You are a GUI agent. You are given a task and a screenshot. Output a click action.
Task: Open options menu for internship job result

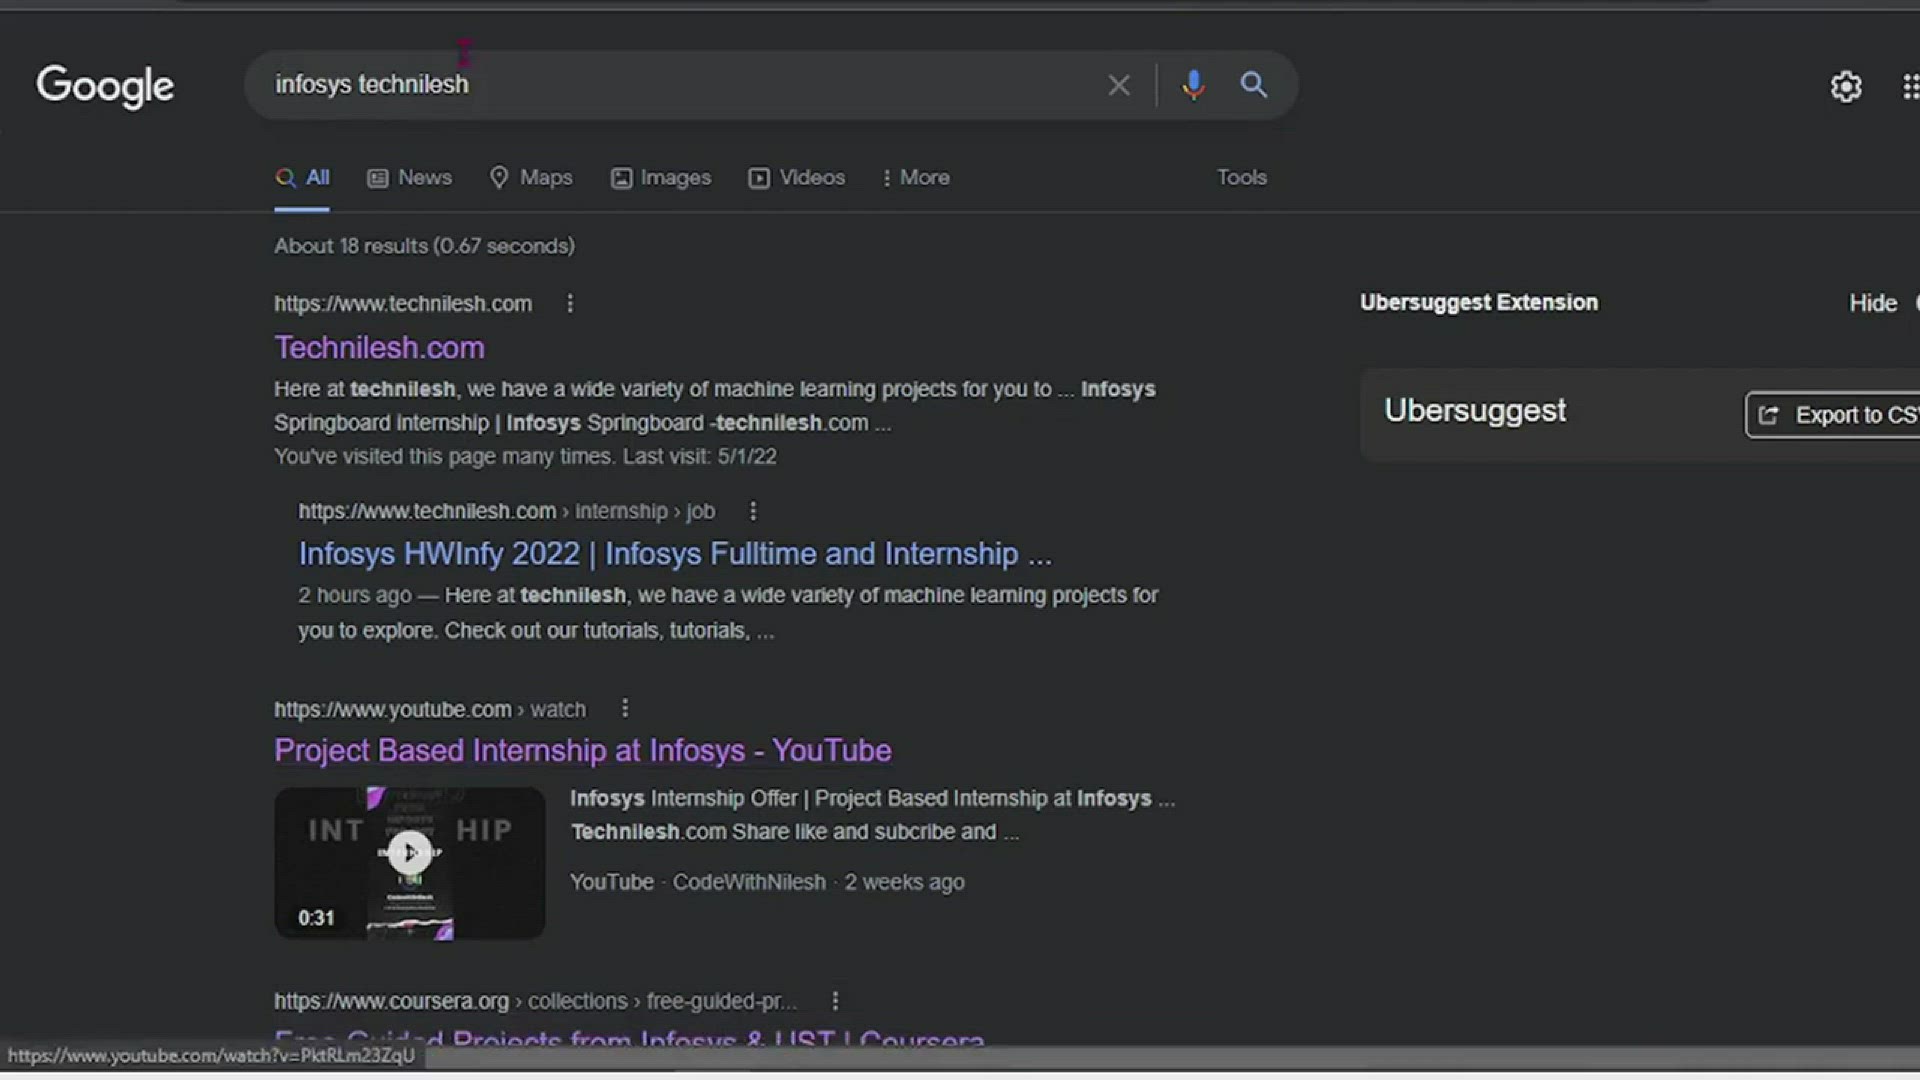point(753,511)
